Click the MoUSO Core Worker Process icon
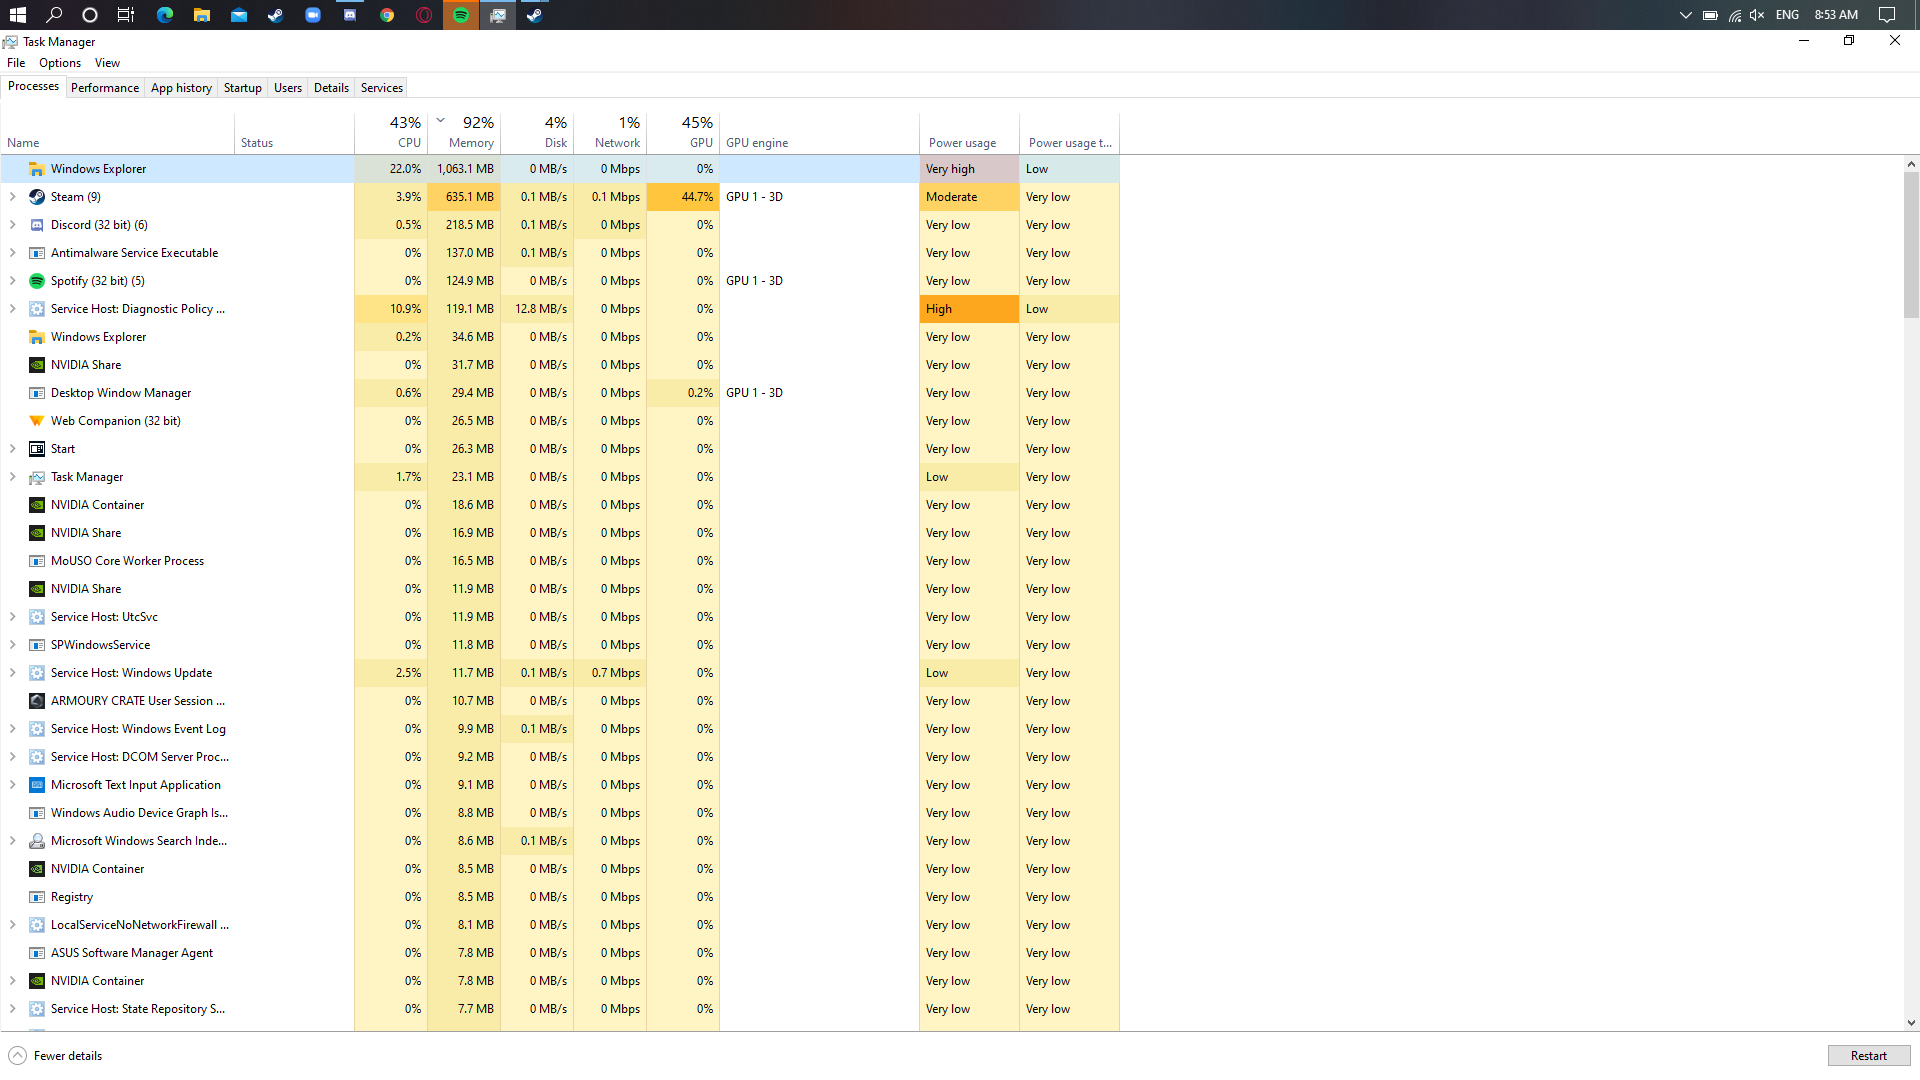This screenshot has height=1080, width=1920. point(37,561)
